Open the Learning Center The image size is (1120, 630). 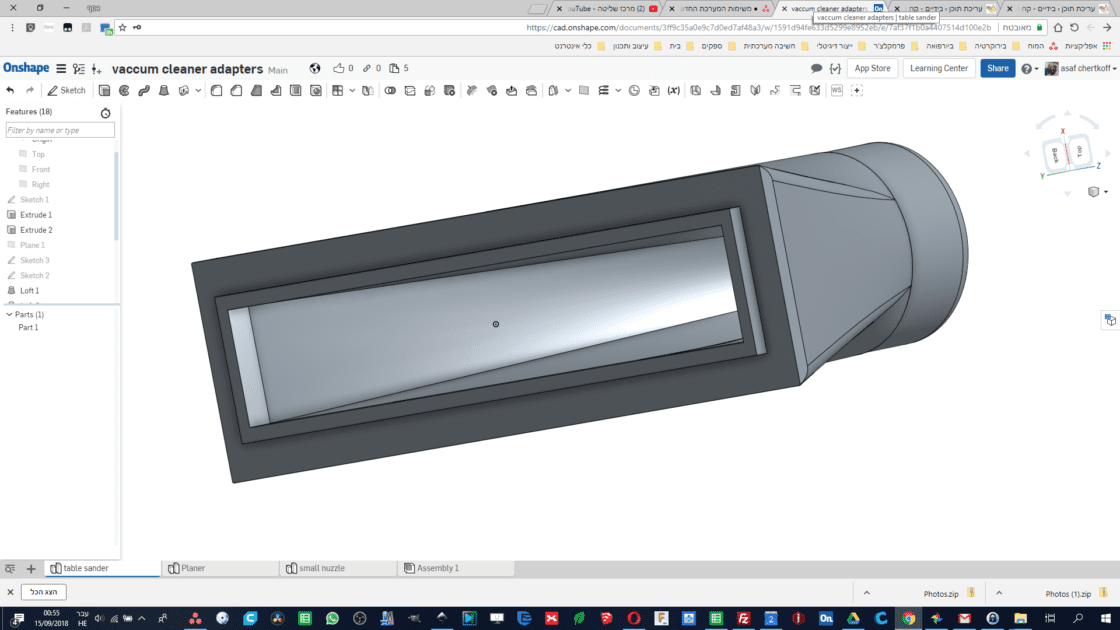click(x=939, y=69)
